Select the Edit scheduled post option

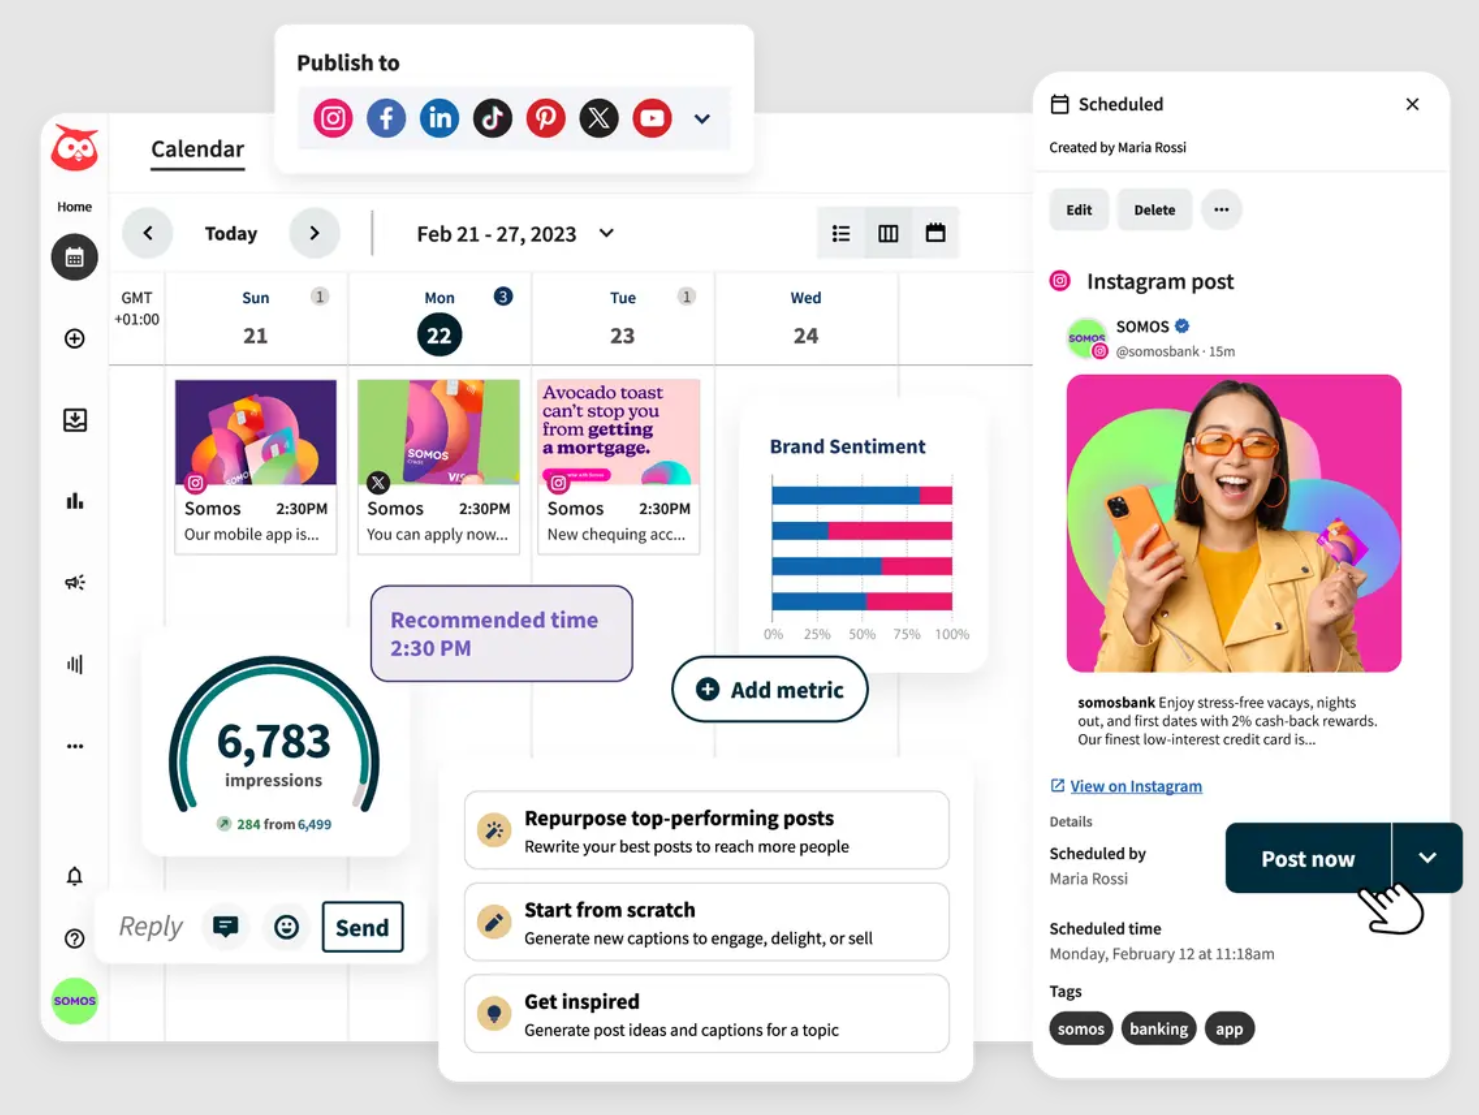pyautogui.click(x=1078, y=209)
